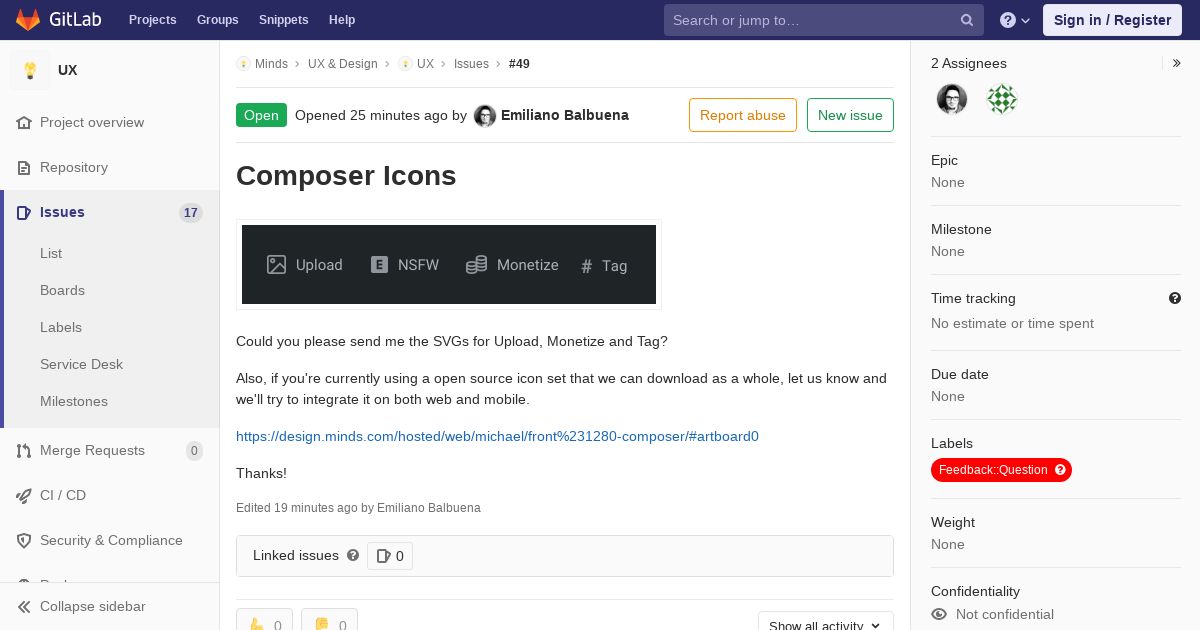Collapse the right sidebar with double chevron

coord(1177,63)
